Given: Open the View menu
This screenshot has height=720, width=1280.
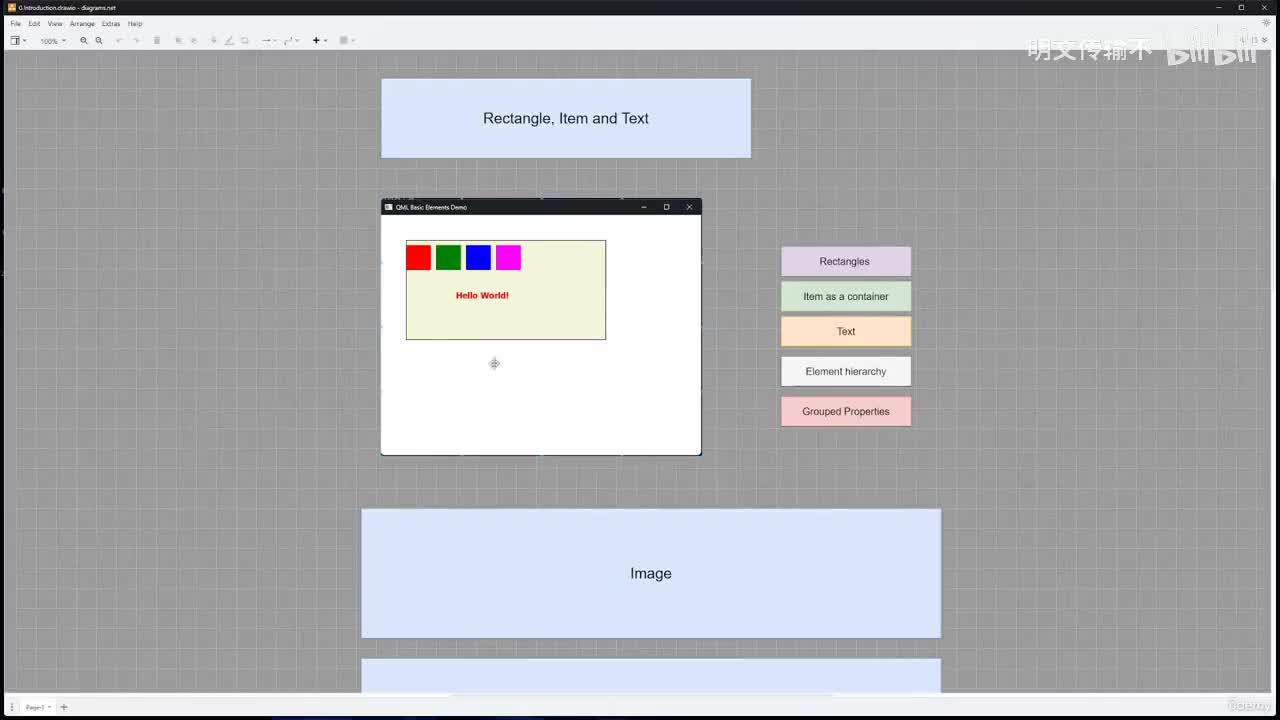Looking at the screenshot, I should (x=54, y=23).
